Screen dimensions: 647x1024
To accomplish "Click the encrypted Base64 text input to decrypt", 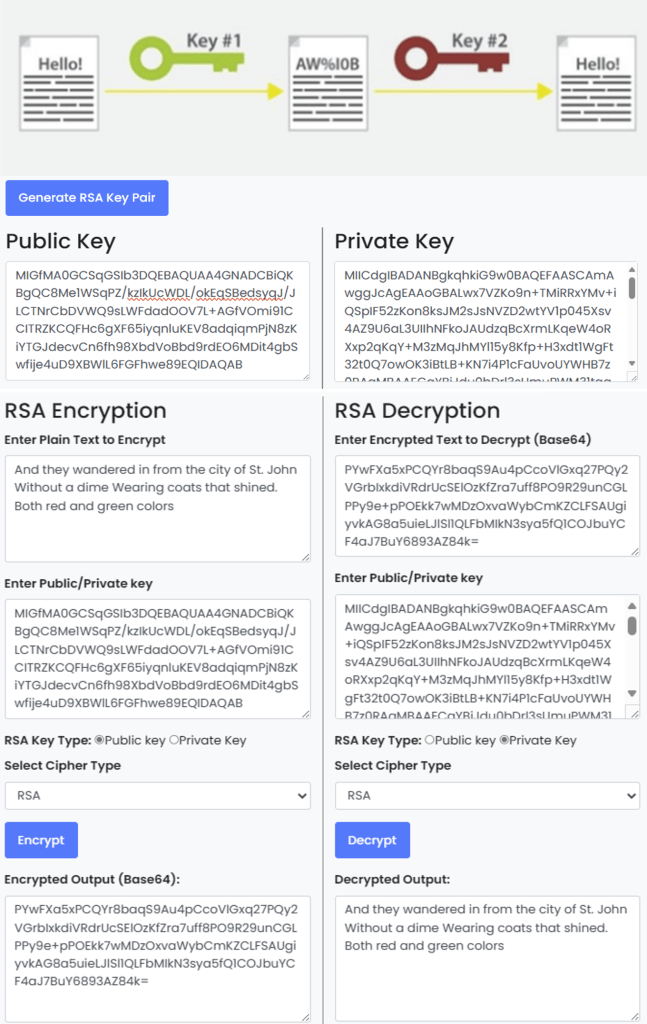I will click(487, 506).
